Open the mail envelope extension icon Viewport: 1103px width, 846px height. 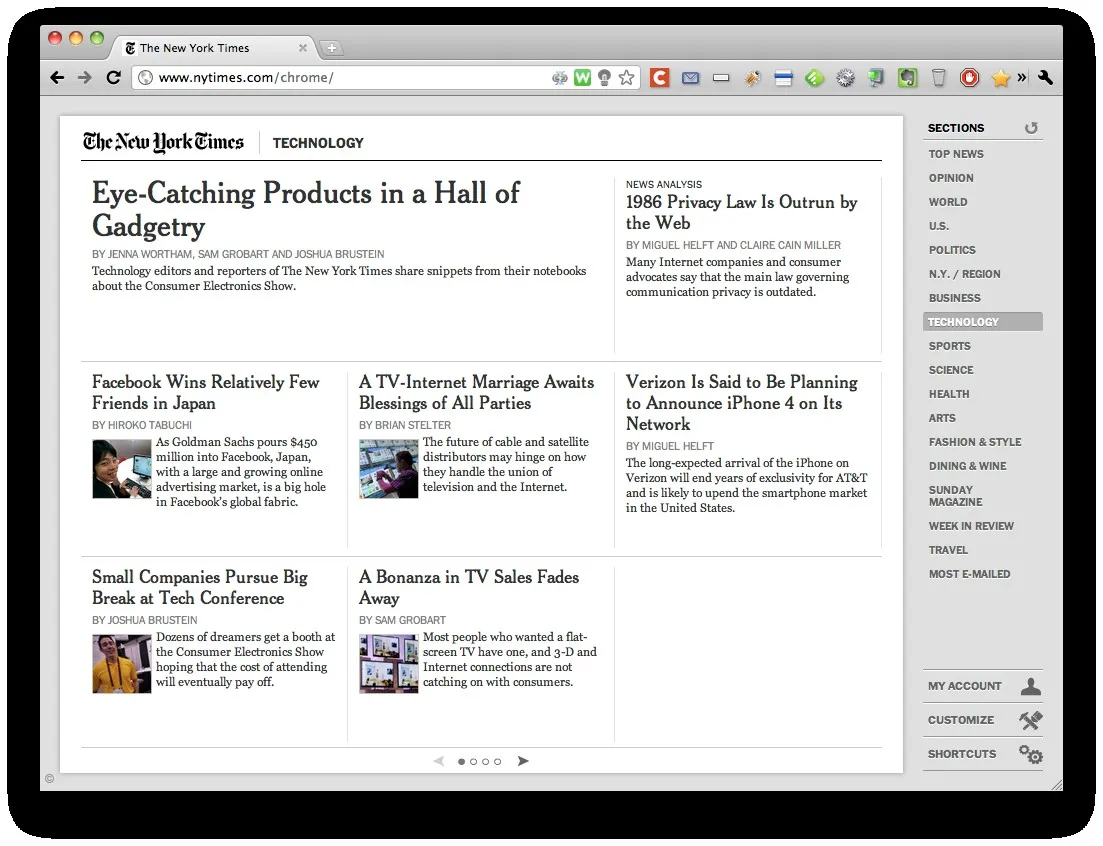(691, 78)
